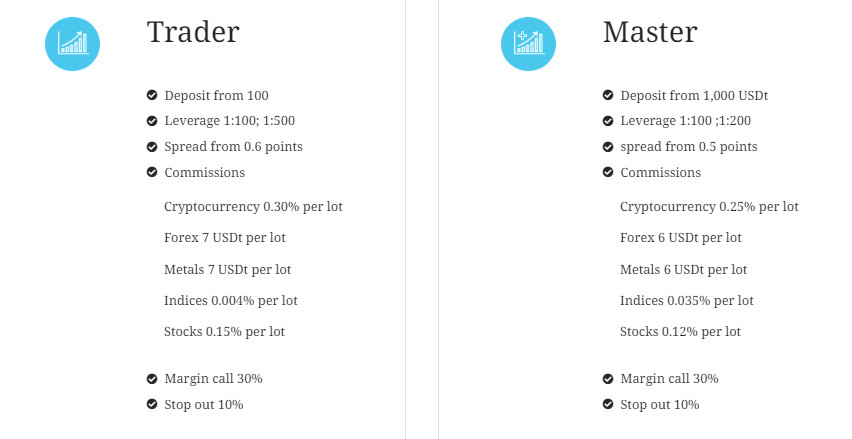The height and width of the screenshot is (439, 852).
Task: Click checkmark beside Master Leverage 1:100 ;1:200
Action: click(608, 121)
